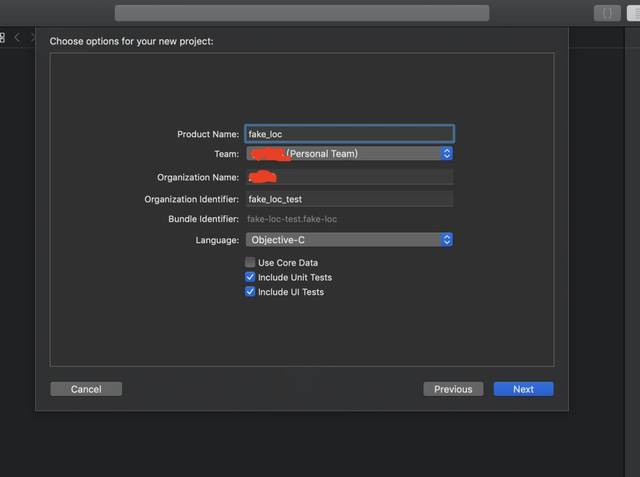Viewport: 640px width, 477px height.
Task: Click the Language popup arrows button
Action: click(447, 240)
